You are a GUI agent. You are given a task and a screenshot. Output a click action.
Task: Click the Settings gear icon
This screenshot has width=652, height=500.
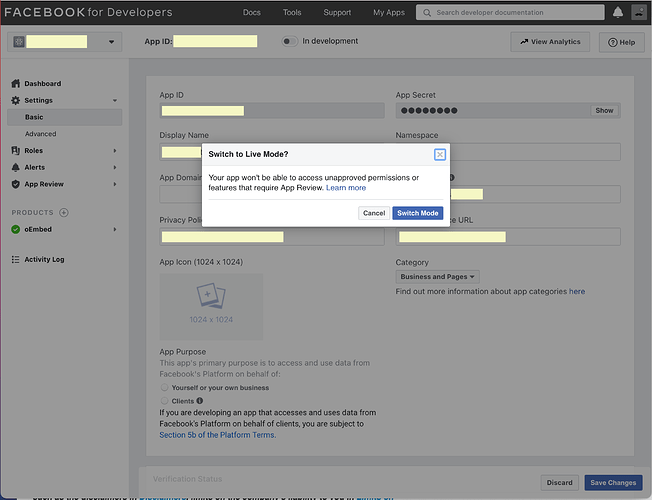click(15, 100)
